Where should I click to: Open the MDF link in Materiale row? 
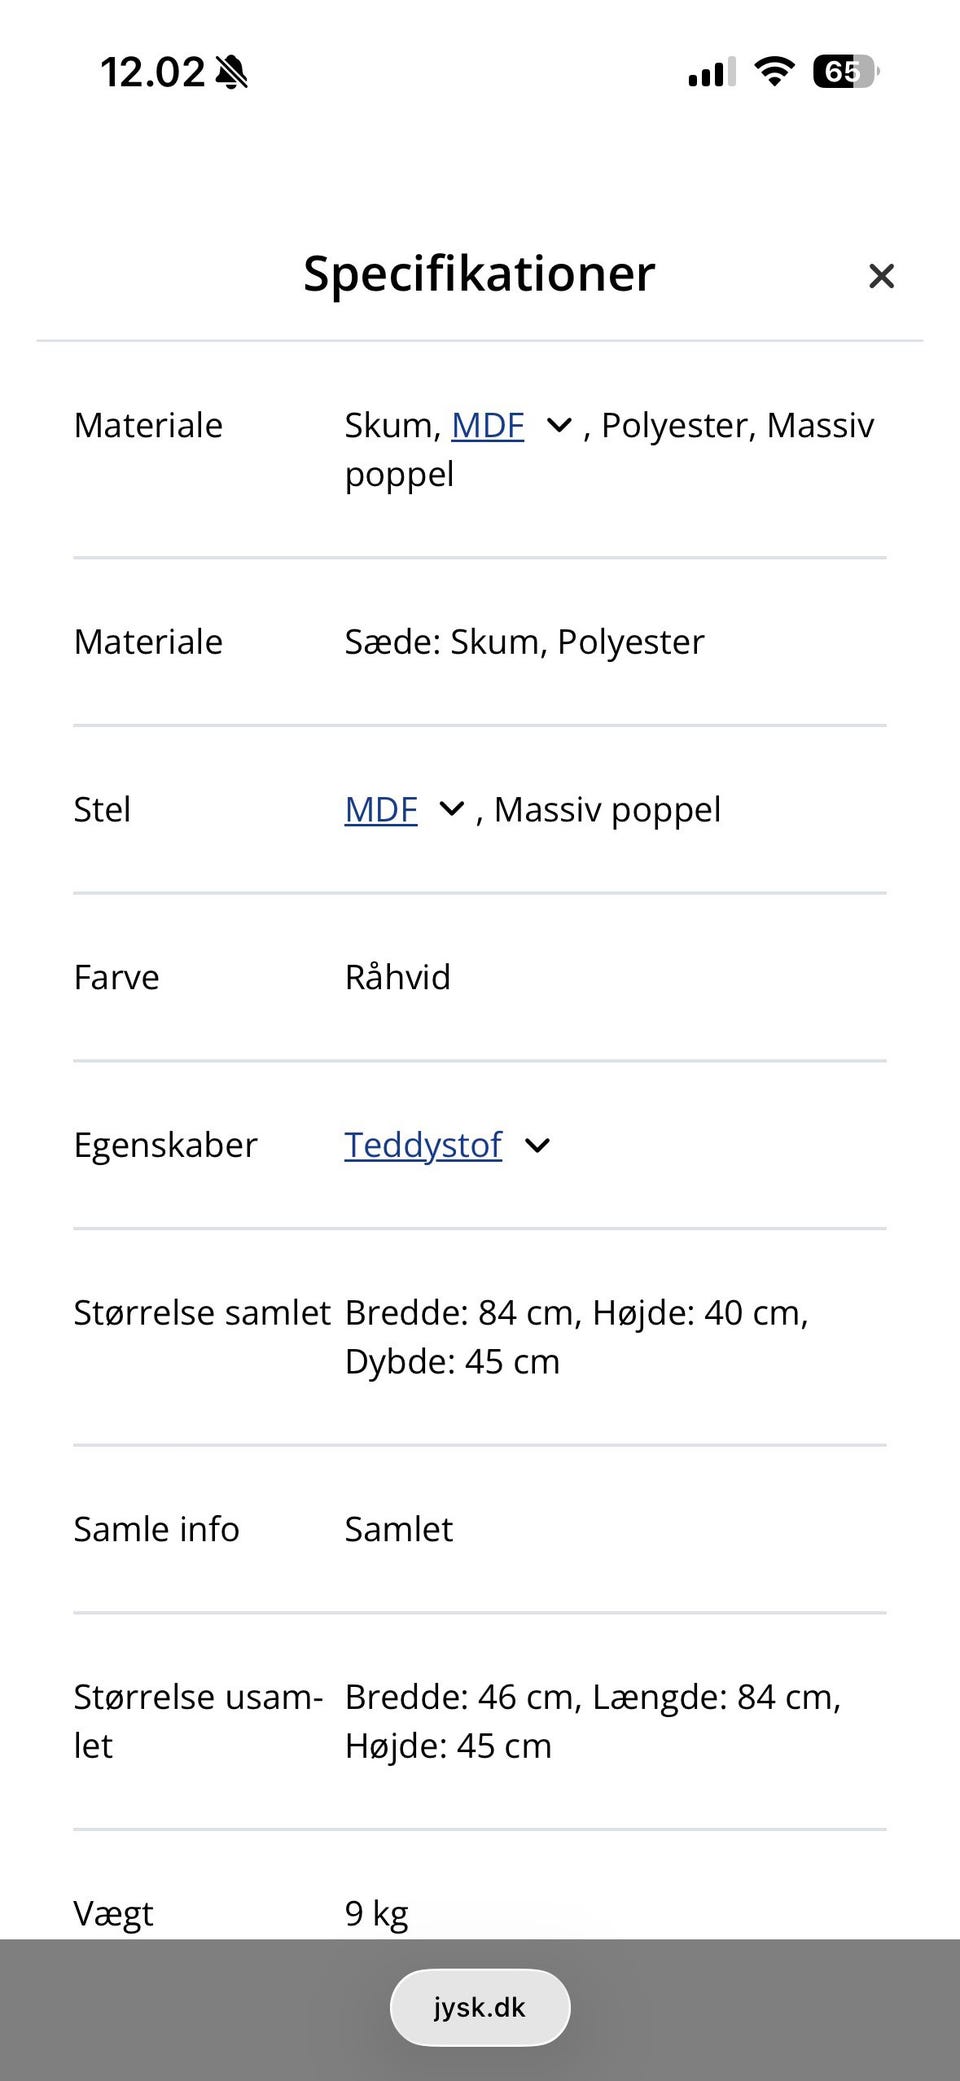[488, 425]
